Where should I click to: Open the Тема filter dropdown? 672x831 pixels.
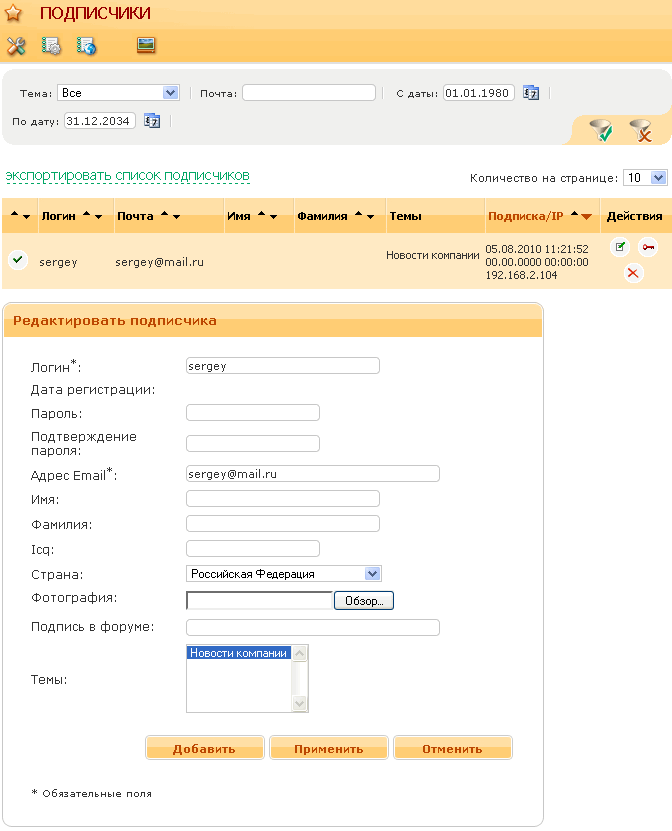tap(169, 93)
